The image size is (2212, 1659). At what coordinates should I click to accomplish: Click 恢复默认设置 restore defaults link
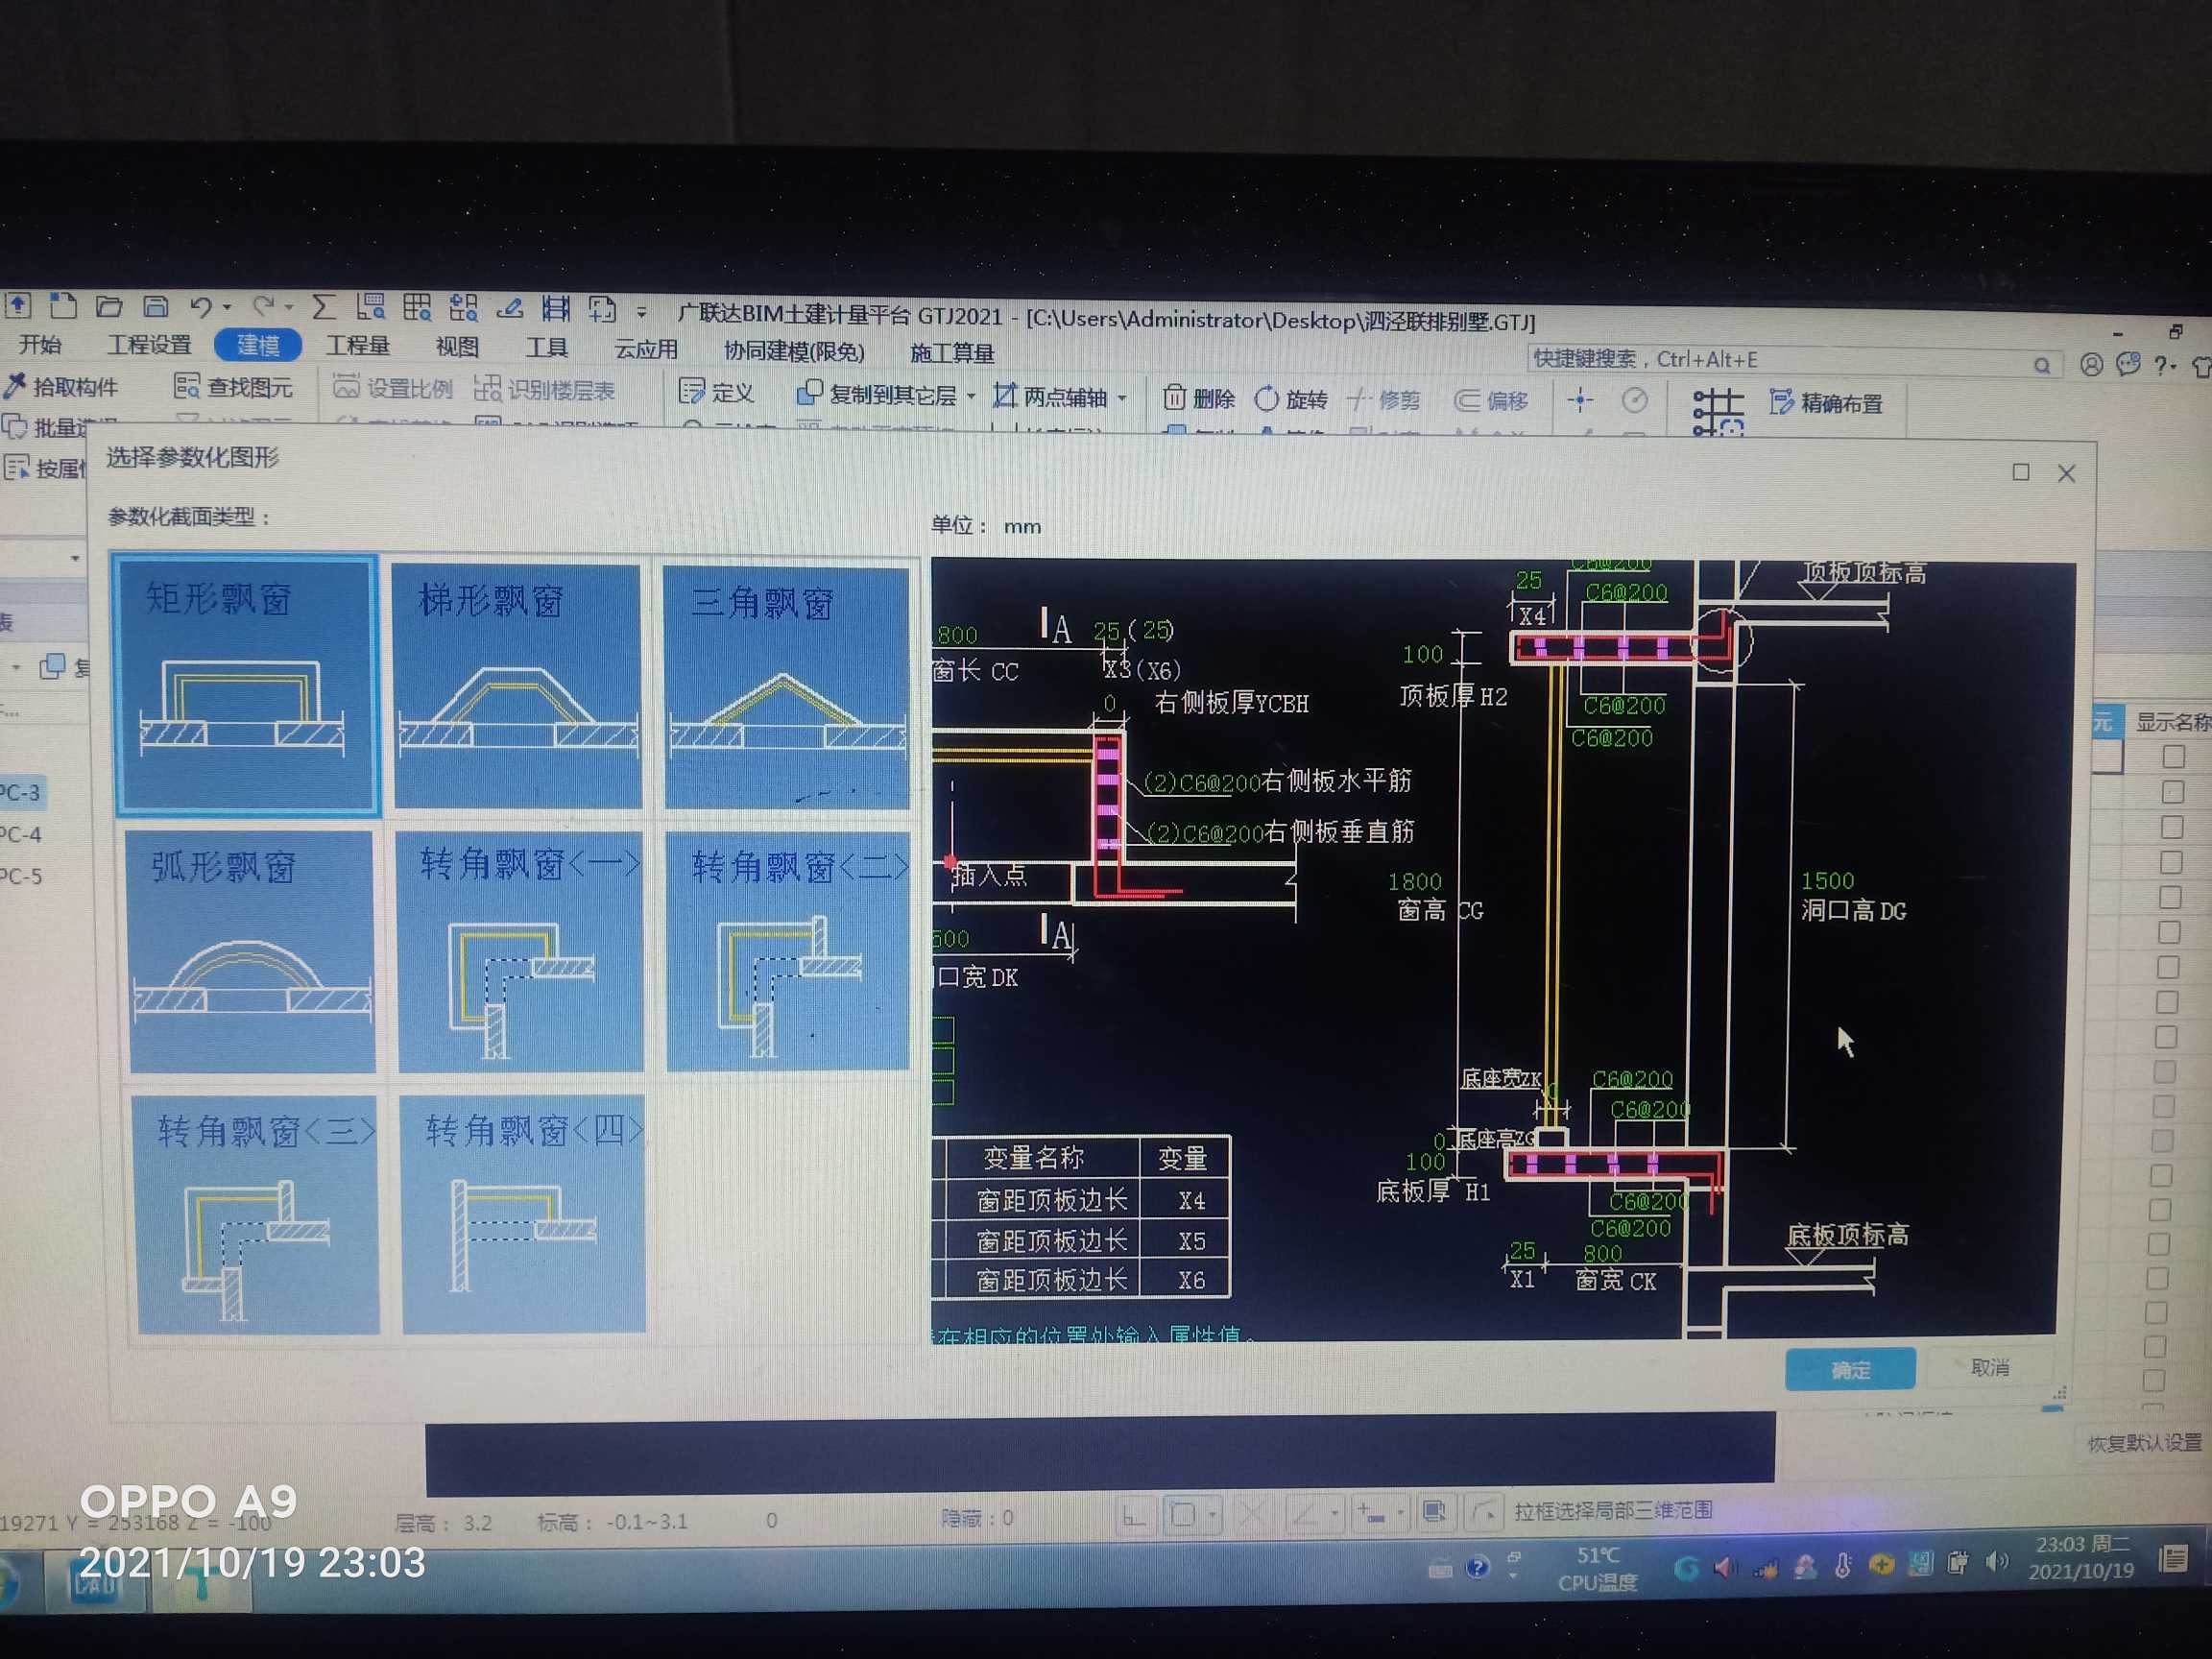coord(2144,1442)
